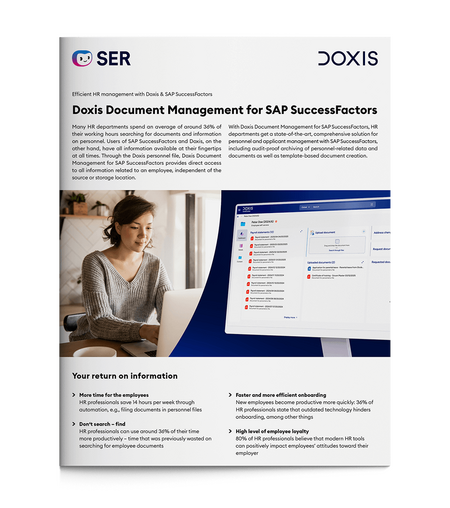
Task: Click the 'Payroll statements' heading in the monitor
Action: coord(262,232)
